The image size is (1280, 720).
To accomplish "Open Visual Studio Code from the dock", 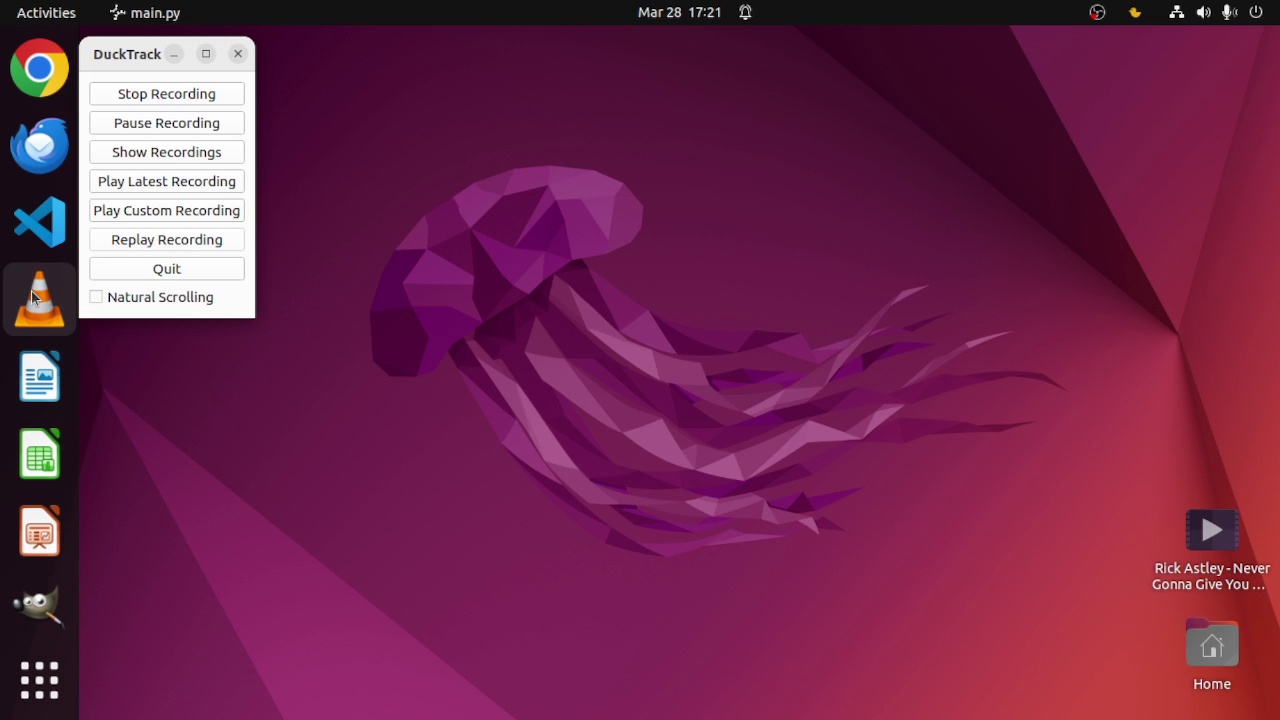I will point(40,222).
